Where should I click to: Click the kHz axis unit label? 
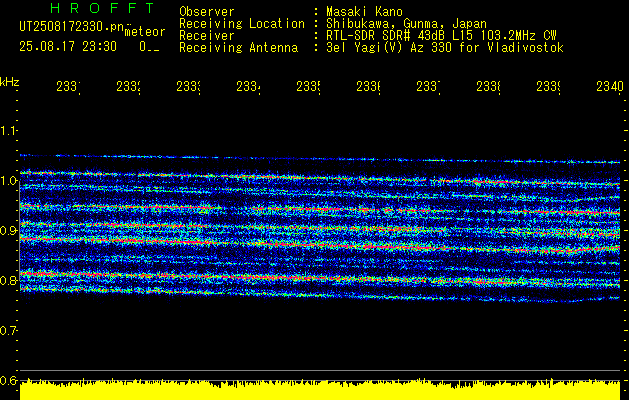(9, 82)
